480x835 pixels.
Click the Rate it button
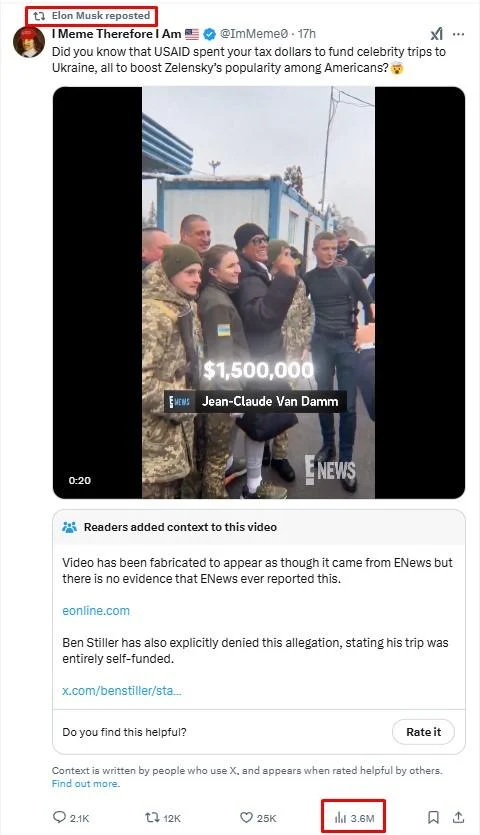[x=423, y=732]
